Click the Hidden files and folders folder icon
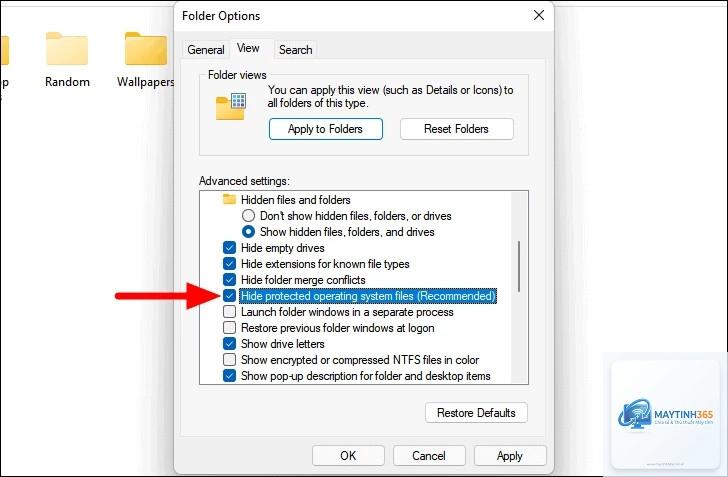This screenshot has height=477, width=728. click(x=229, y=200)
